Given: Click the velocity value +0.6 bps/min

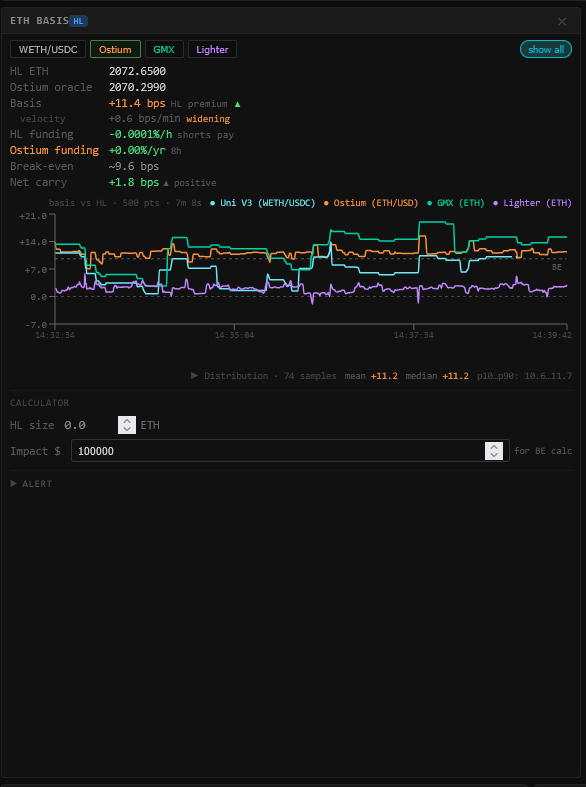Looking at the screenshot, I should pos(144,119).
